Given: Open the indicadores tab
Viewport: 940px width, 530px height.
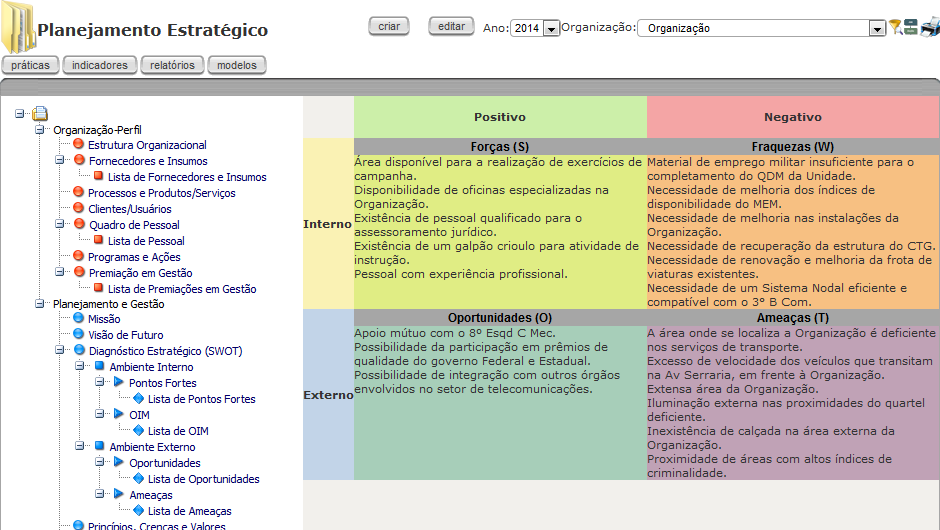Looking at the screenshot, I should tap(100, 65).
